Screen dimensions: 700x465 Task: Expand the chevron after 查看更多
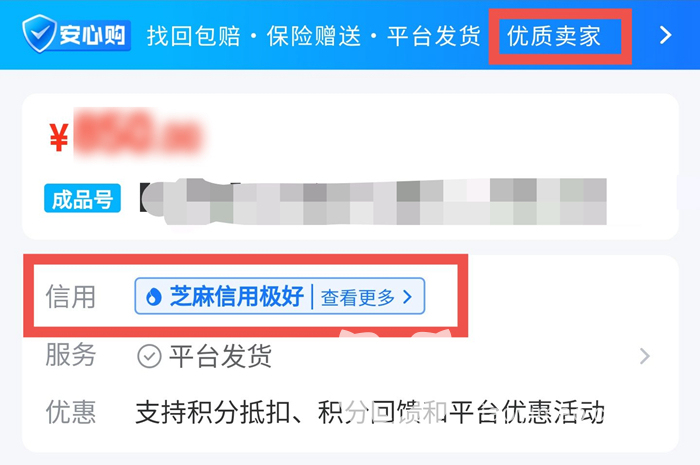[x=407, y=297]
